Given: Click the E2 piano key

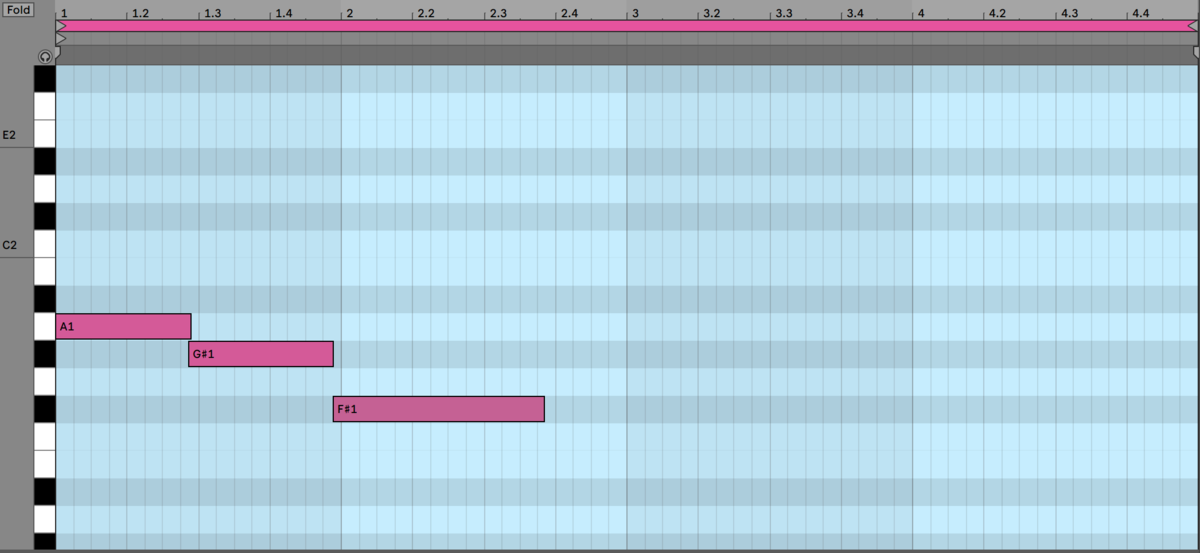Looking at the screenshot, I should 45,134.
